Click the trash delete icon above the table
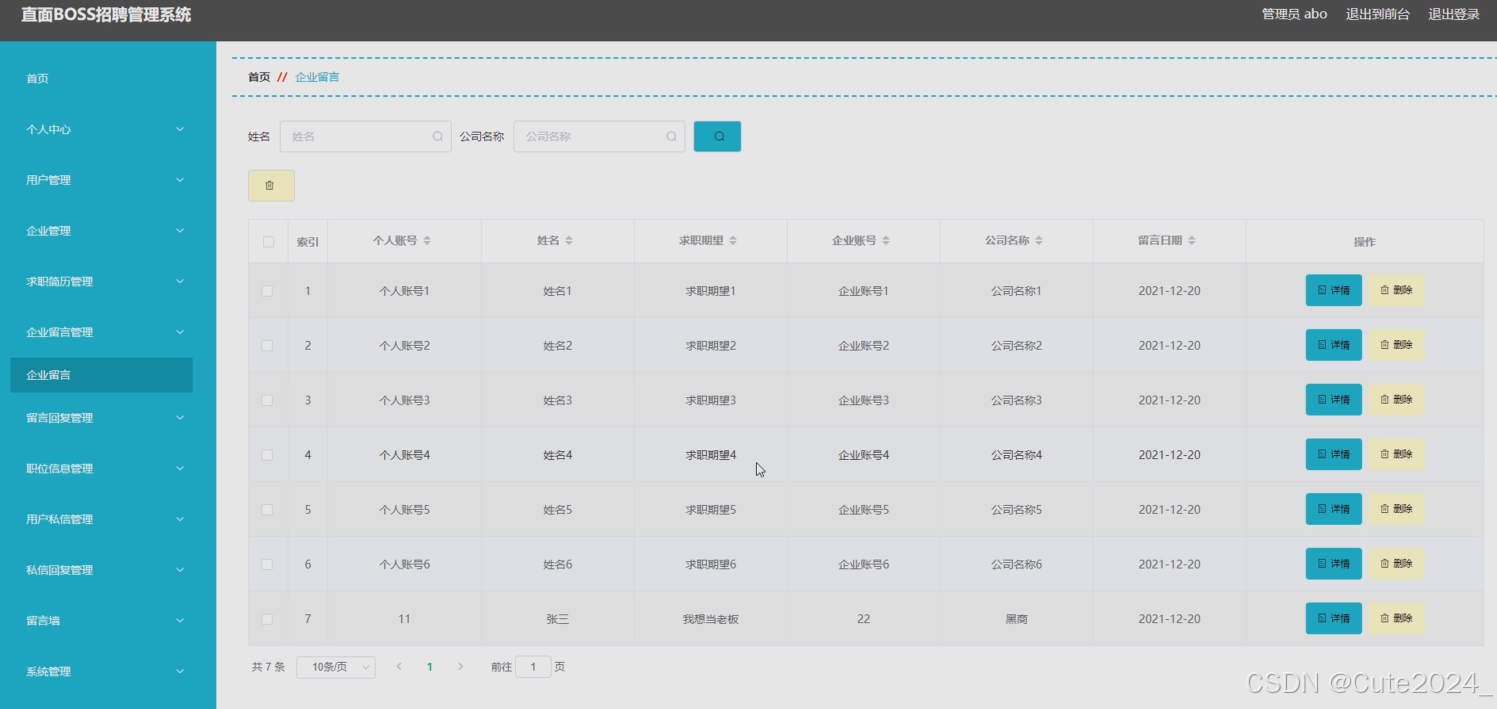The width and height of the screenshot is (1497, 709). (x=271, y=185)
